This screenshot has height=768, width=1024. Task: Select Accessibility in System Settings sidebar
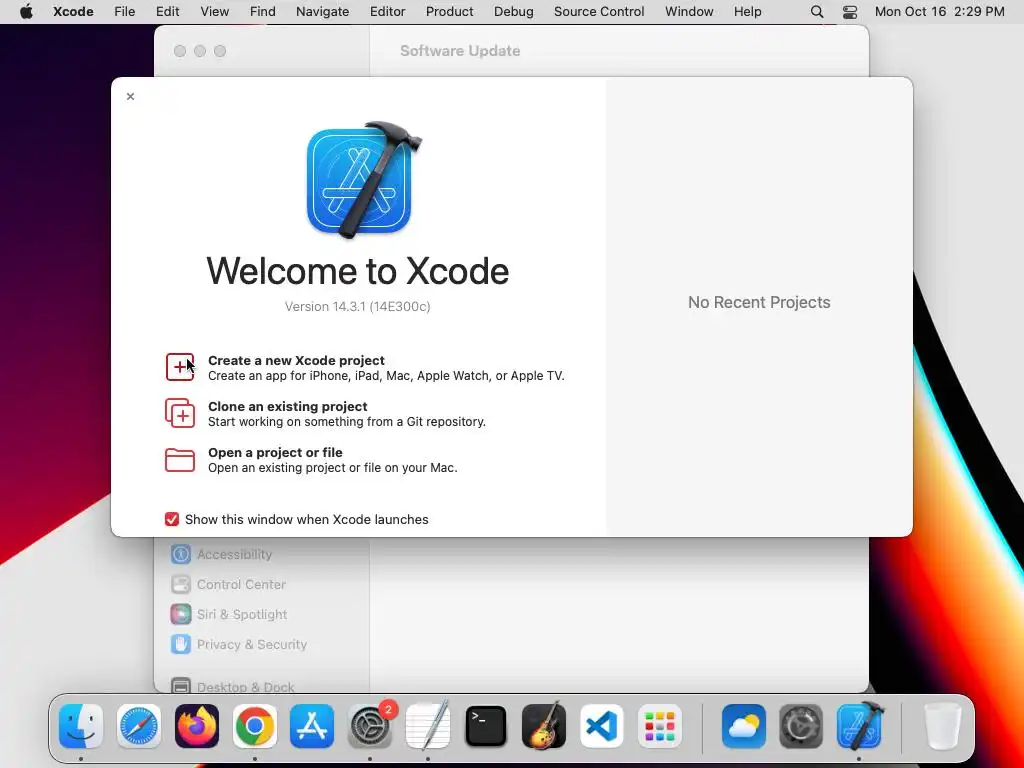[x=234, y=554]
